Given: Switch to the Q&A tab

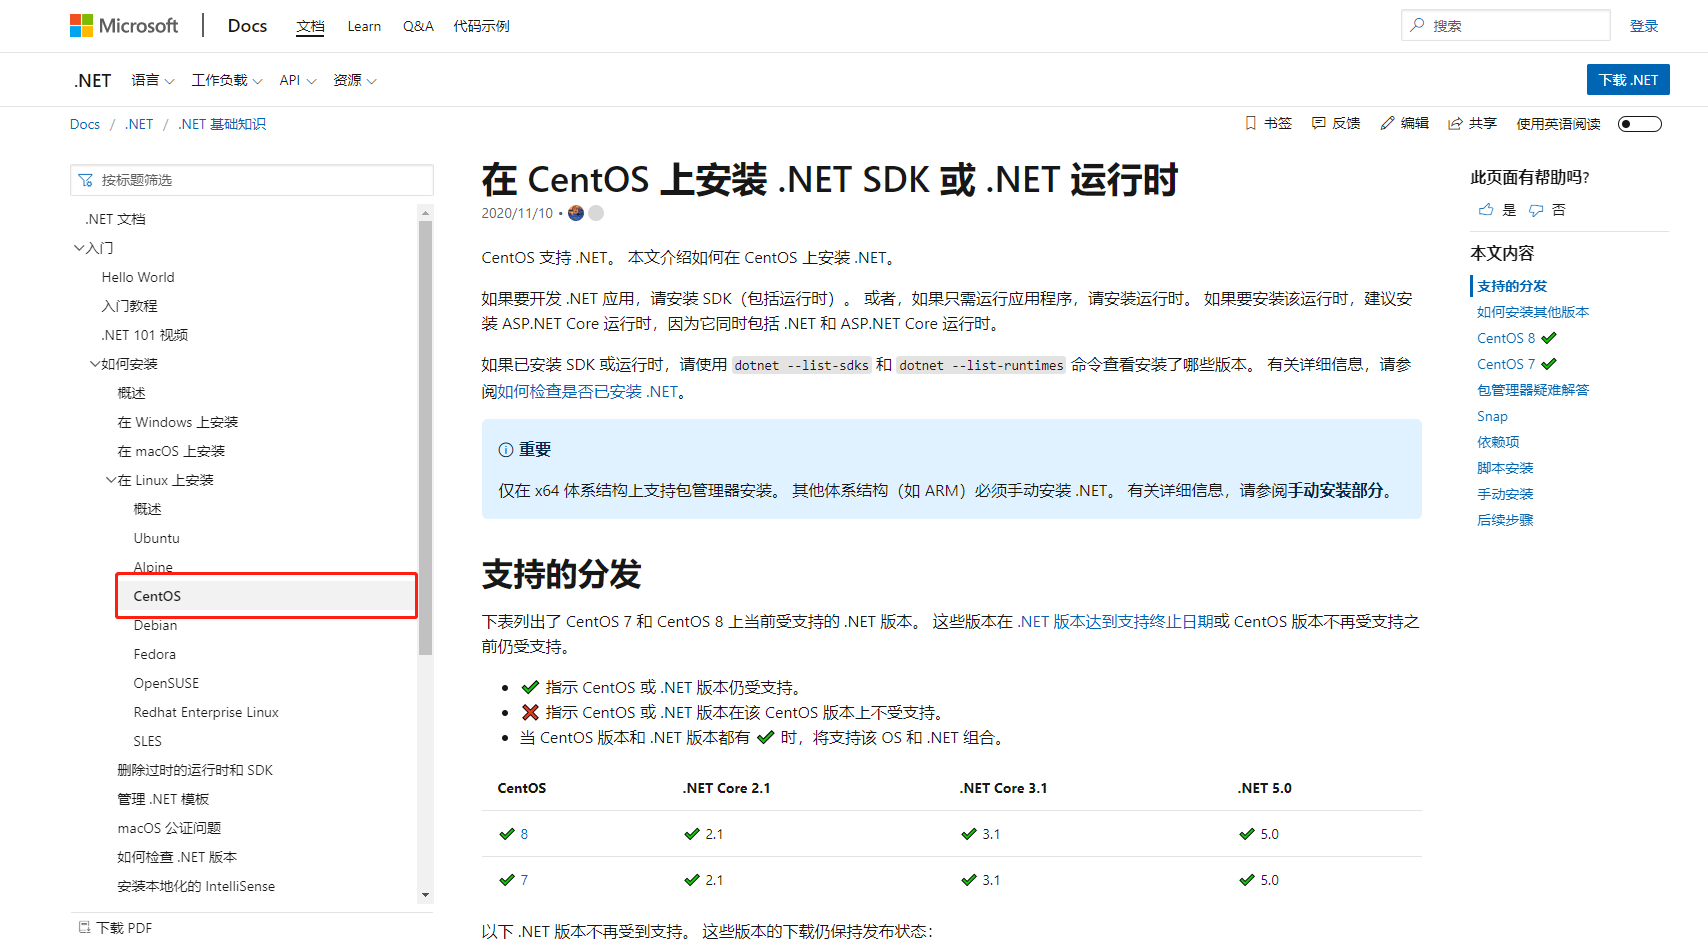Looking at the screenshot, I should coord(418,25).
